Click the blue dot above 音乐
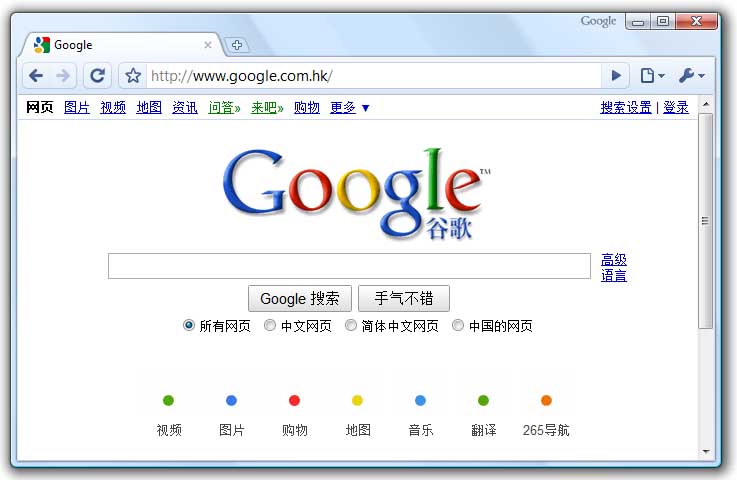 point(420,401)
